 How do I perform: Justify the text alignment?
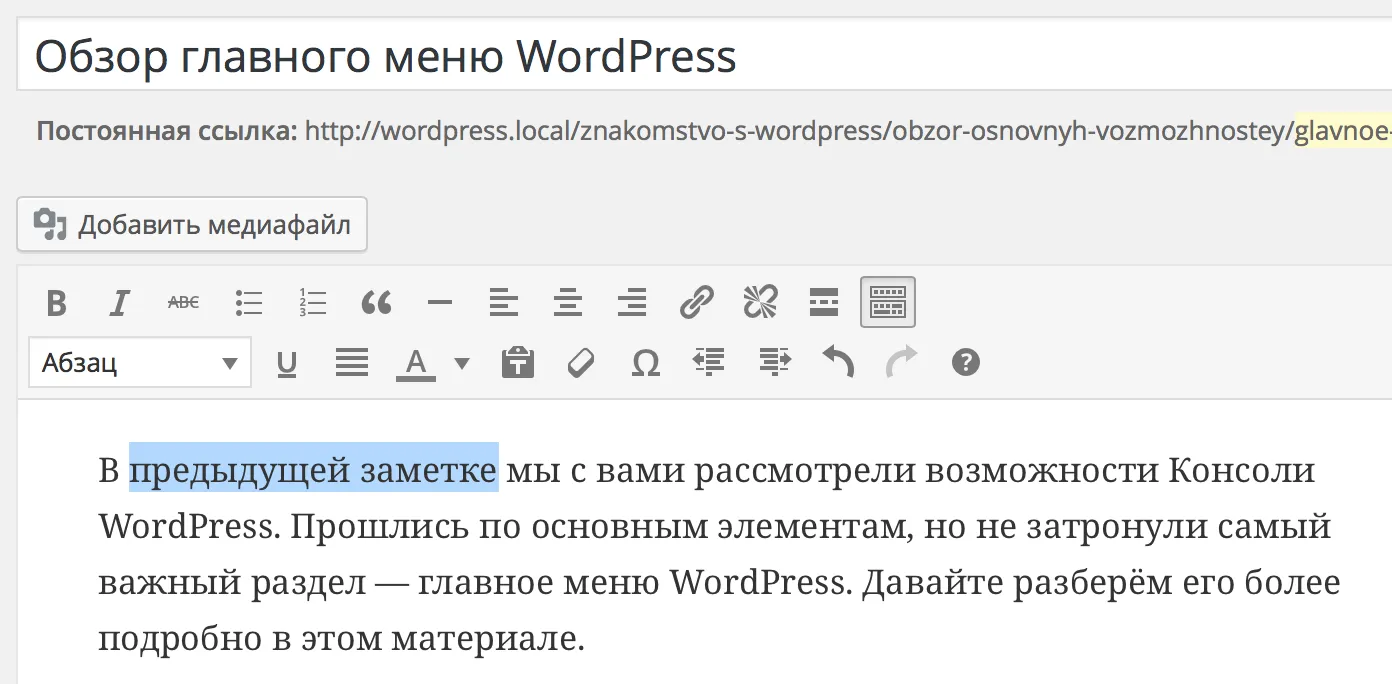point(351,363)
